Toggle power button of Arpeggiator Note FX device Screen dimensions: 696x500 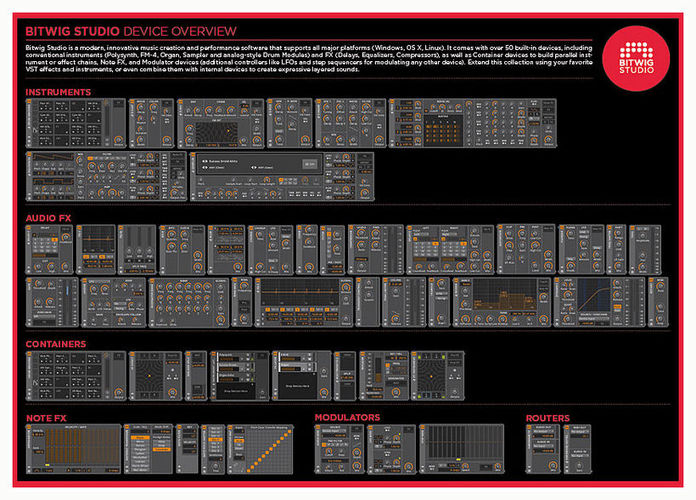29,428
